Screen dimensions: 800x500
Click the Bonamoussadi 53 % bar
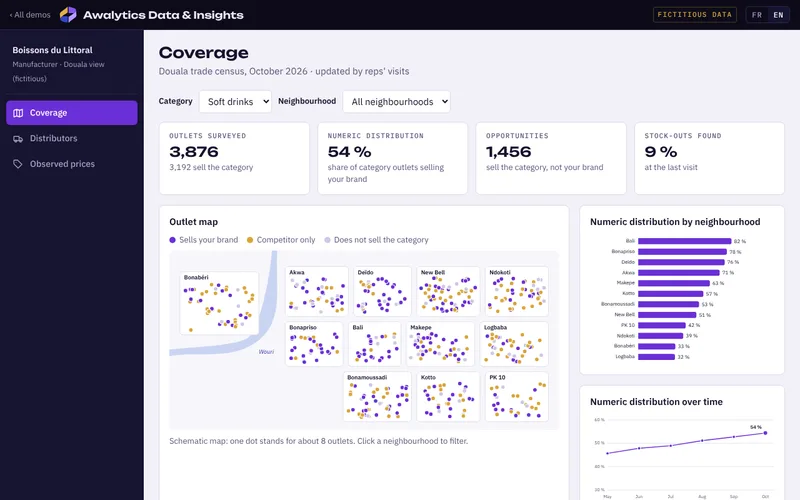[x=668, y=304]
